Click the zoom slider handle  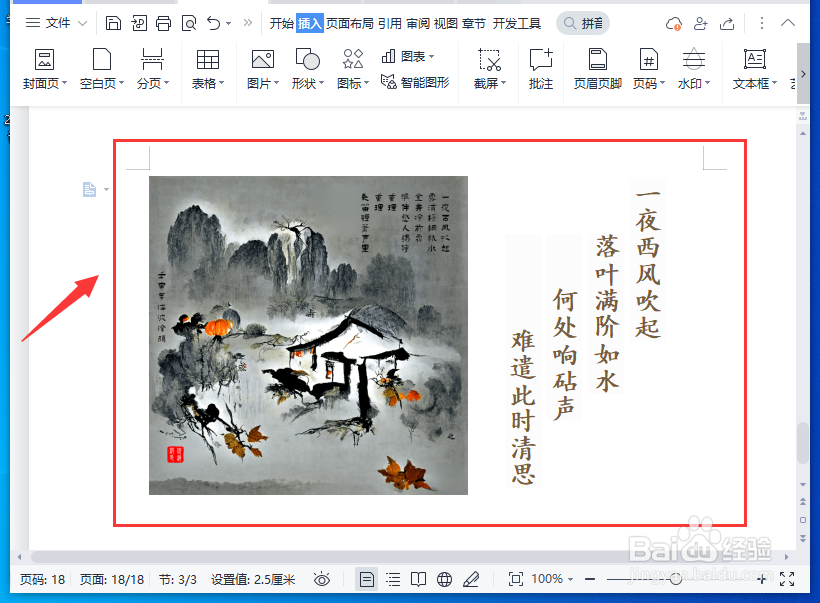[676, 579]
